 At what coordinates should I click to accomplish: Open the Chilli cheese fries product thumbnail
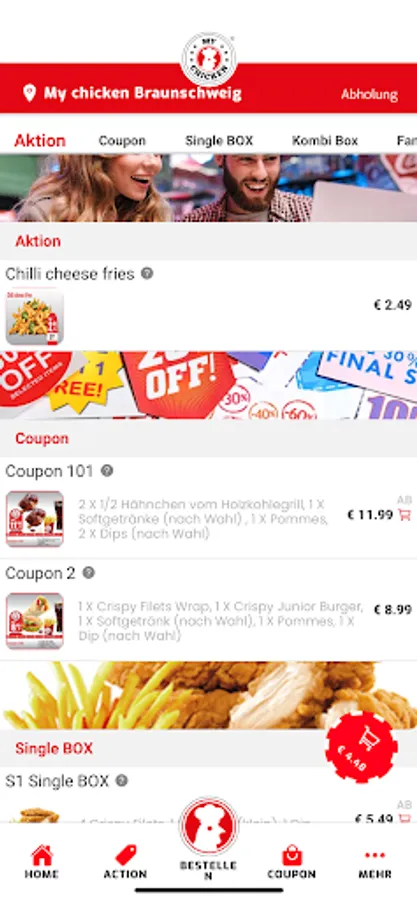coord(35,316)
